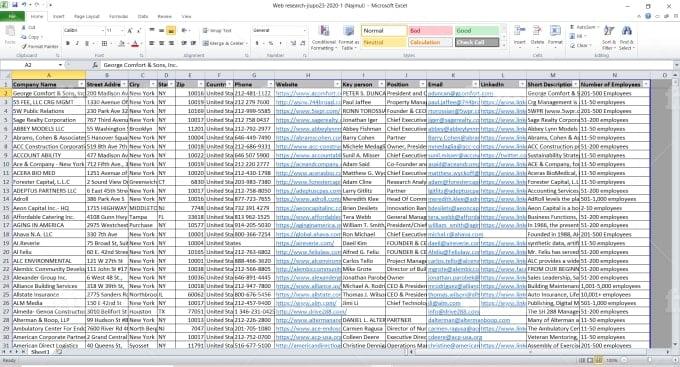Toggle italic formatting

click(x=77, y=43)
